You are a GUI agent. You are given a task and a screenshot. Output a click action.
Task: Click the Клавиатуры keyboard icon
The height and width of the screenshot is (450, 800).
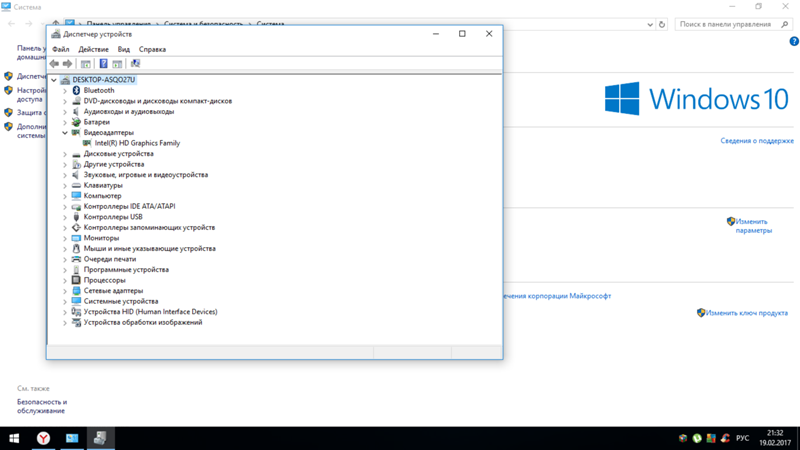(76, 185)
